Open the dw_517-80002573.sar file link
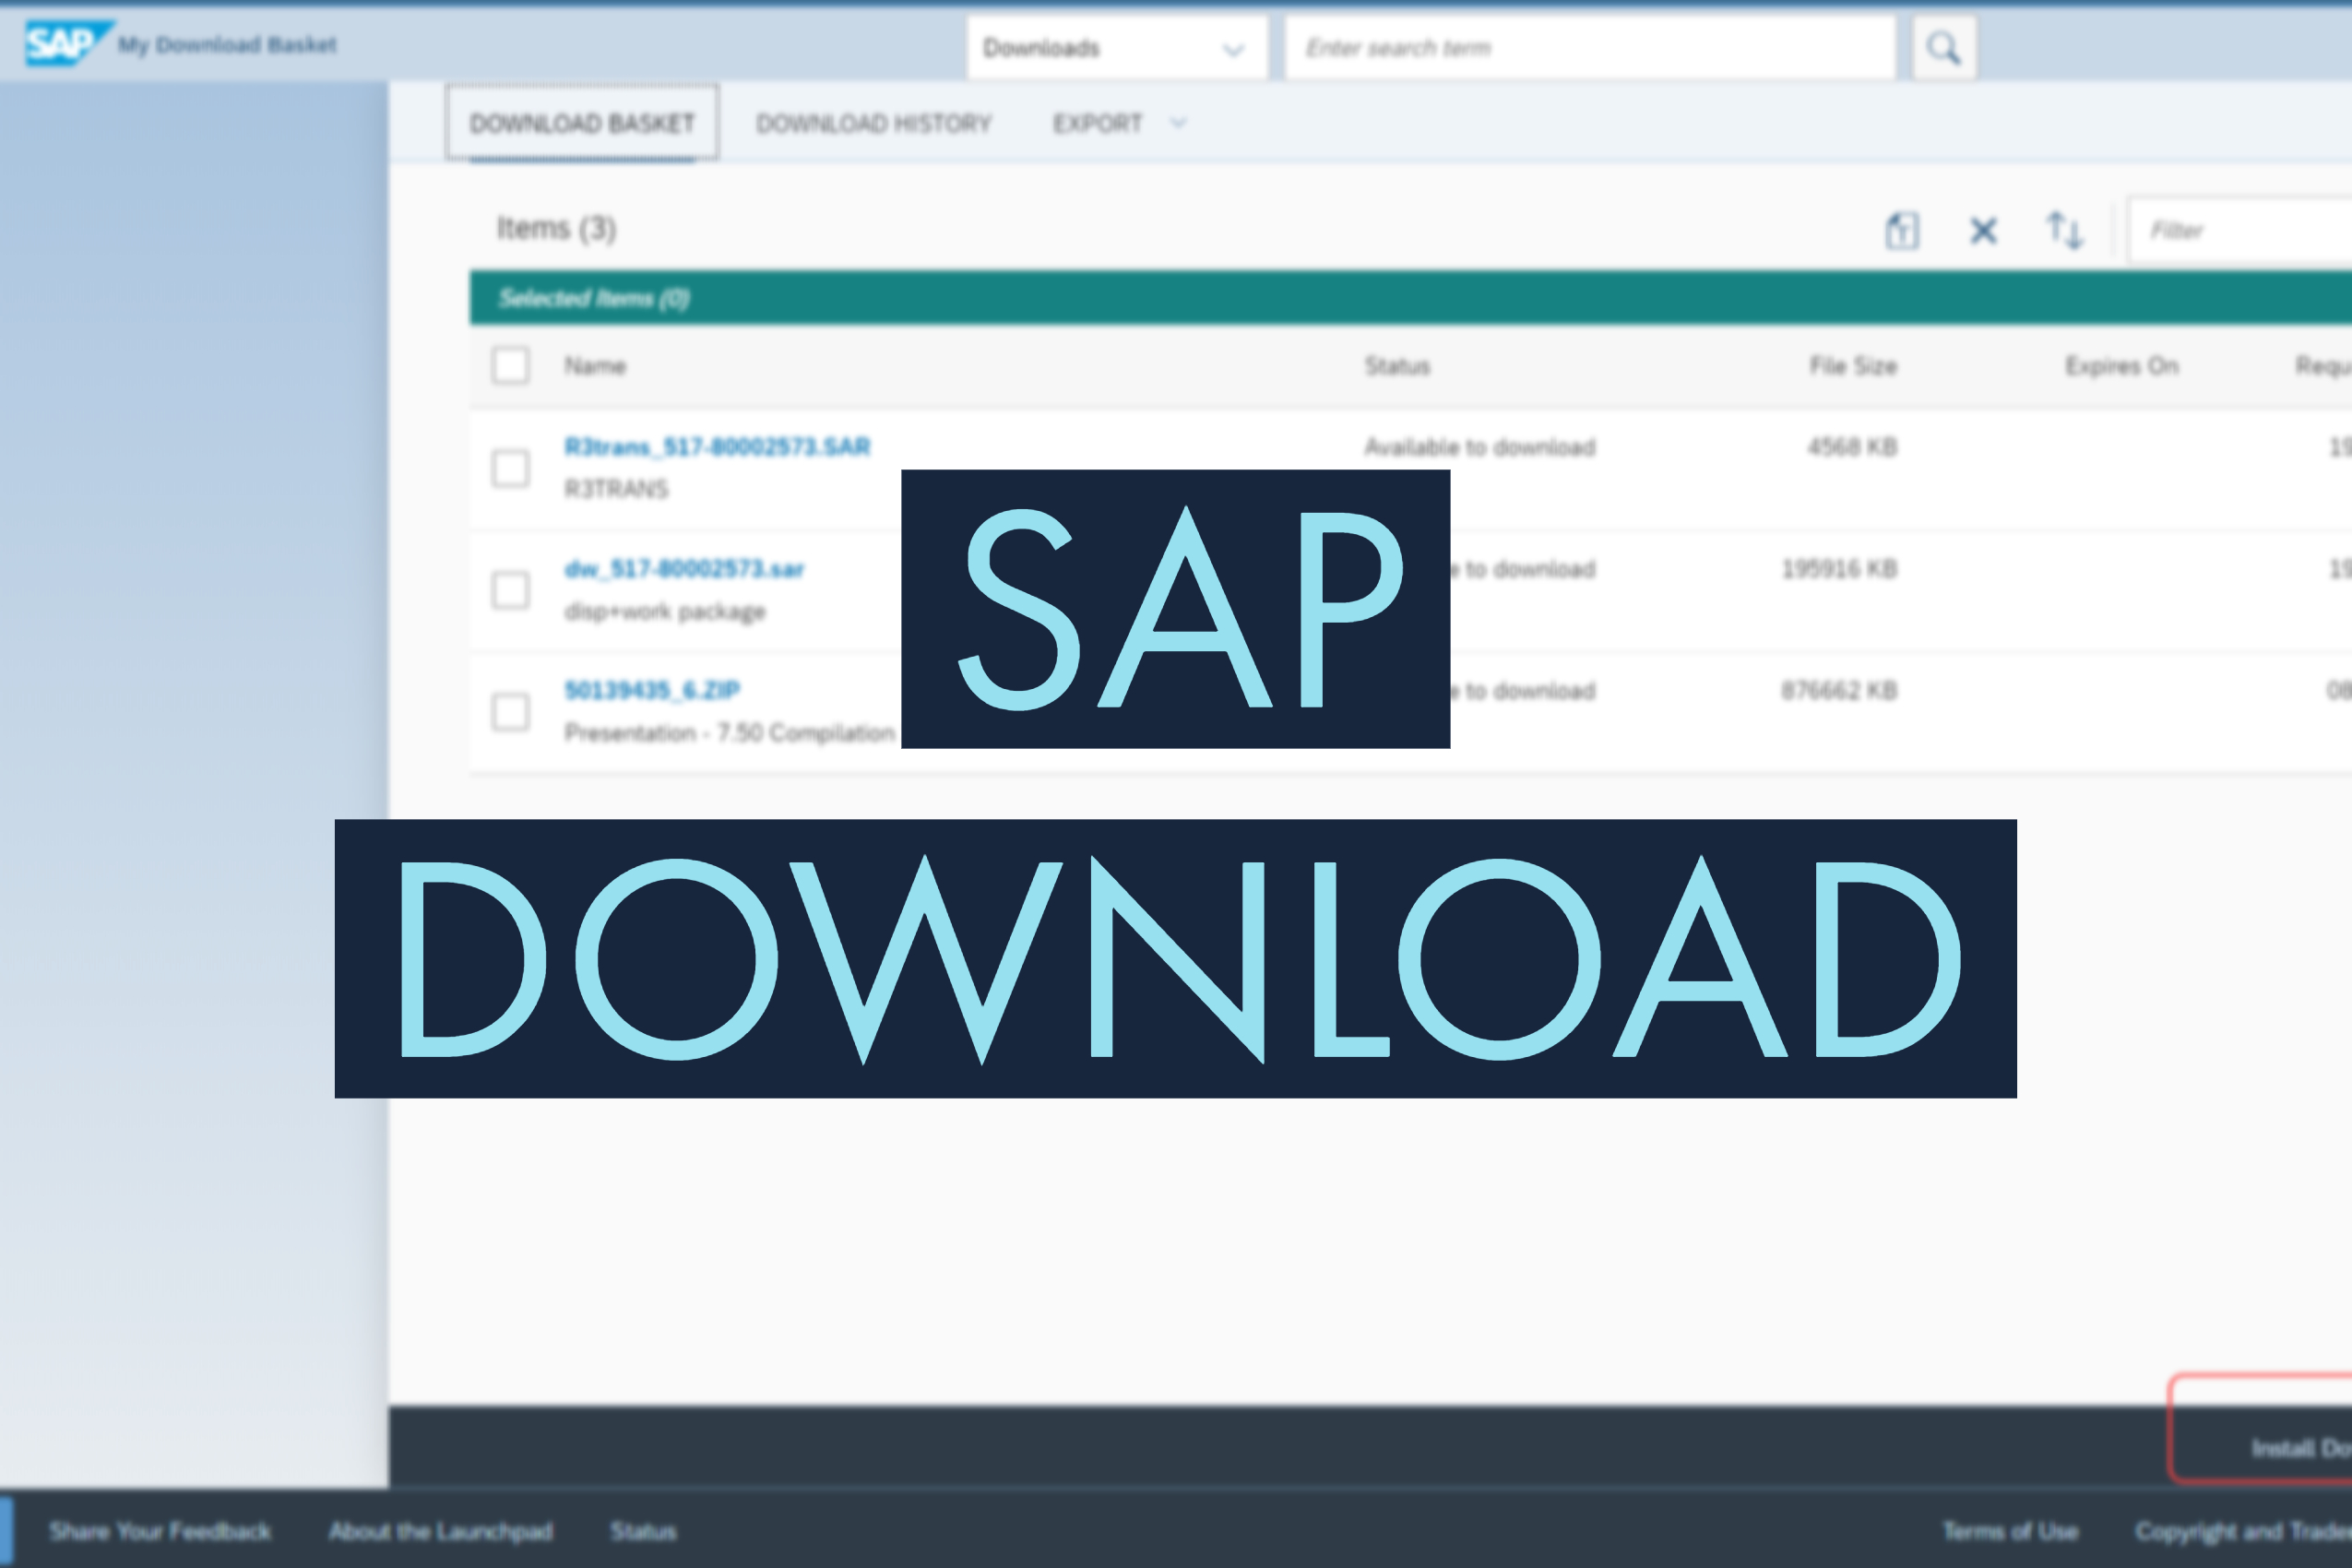This screenshot has height=1568, width=2352. [684, 569]
